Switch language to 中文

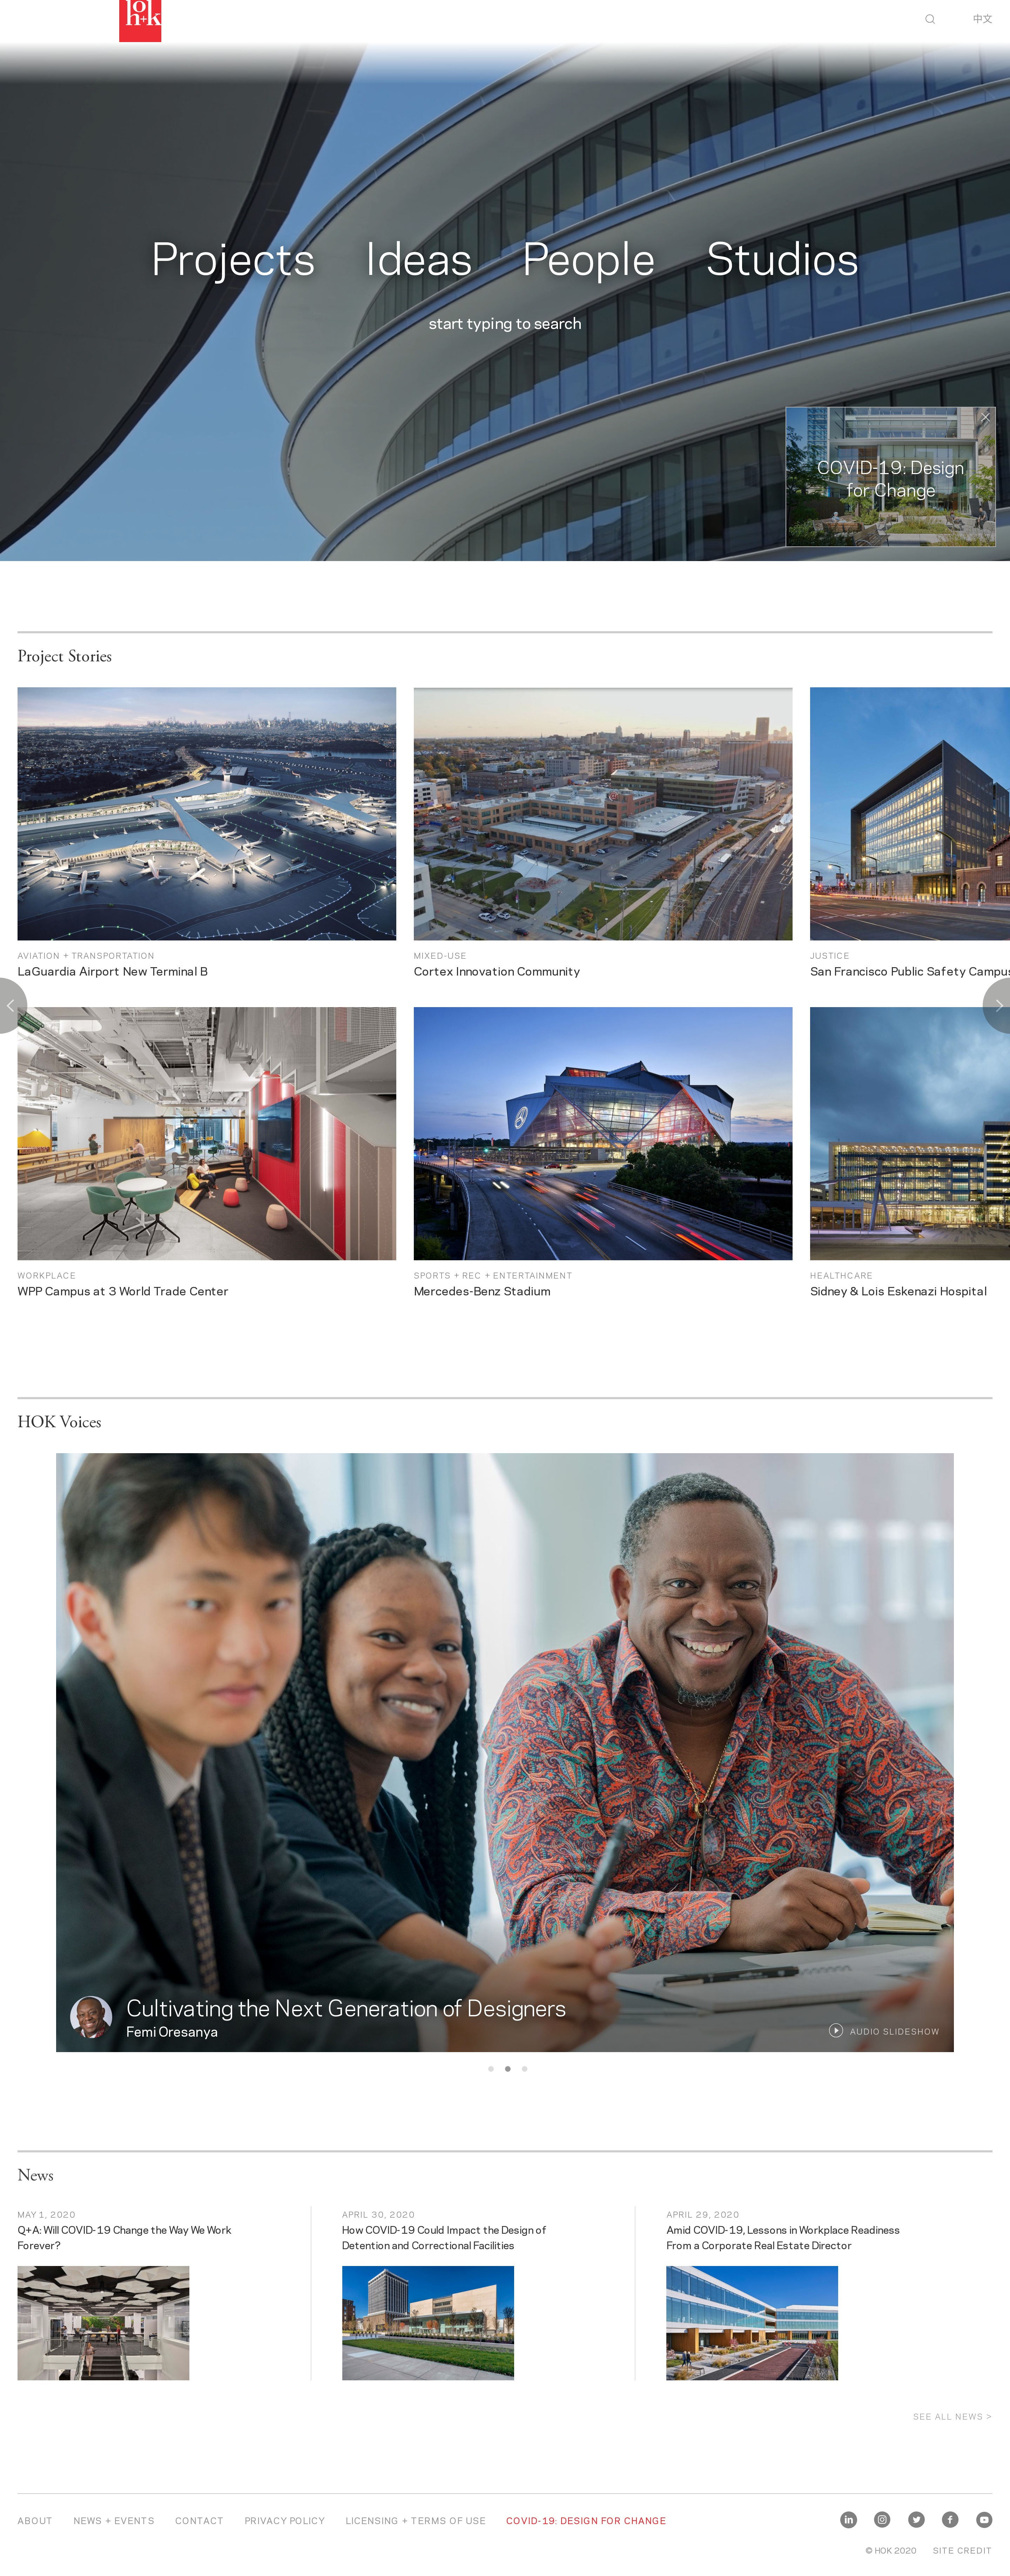[x=982, y=19]
